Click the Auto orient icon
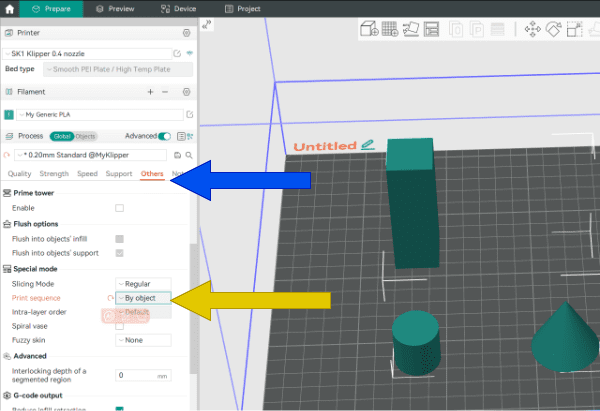 pos(411,29)
